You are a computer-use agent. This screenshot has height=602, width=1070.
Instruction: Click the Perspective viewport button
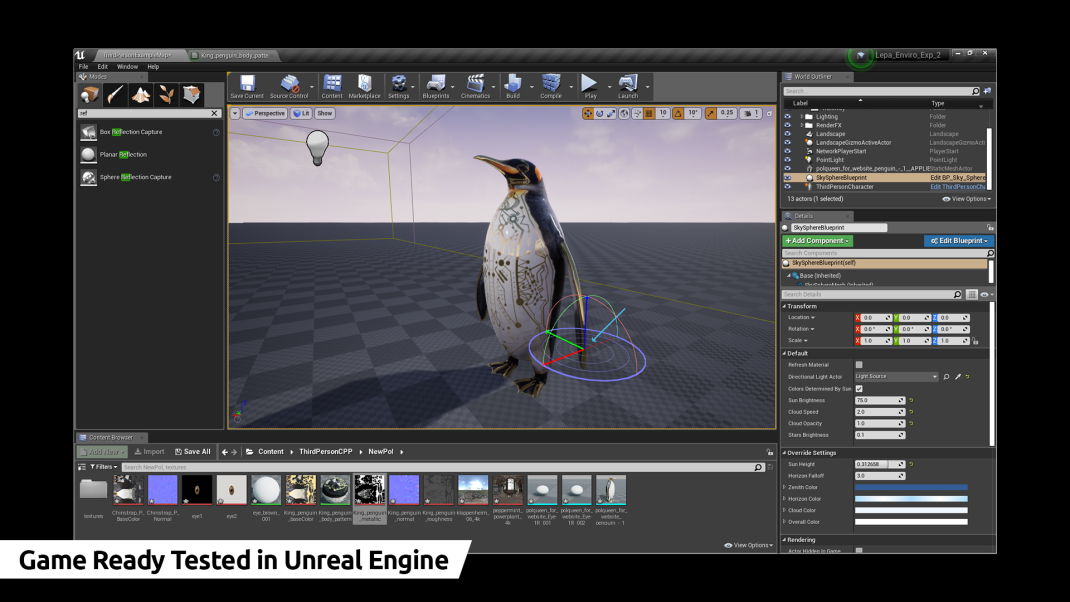point(265,113)
